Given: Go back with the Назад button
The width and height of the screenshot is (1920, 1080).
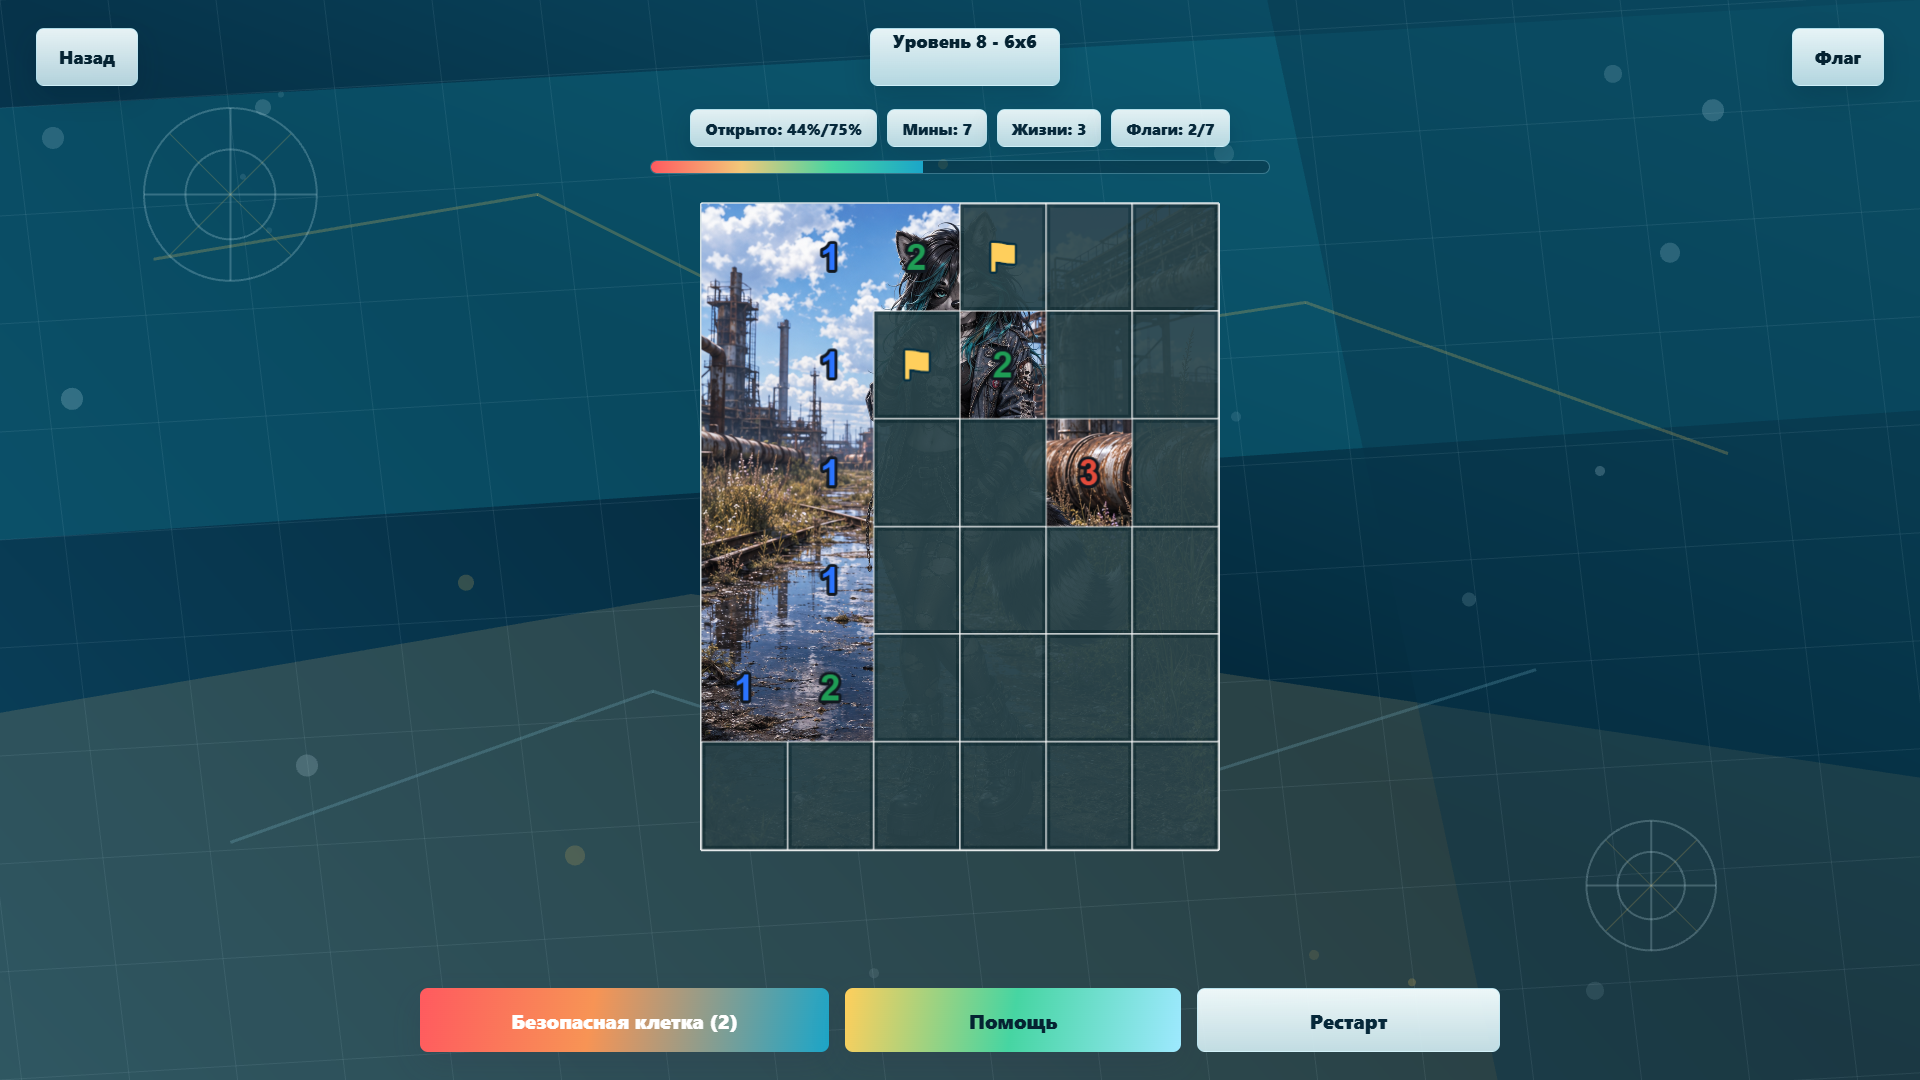Looking at the screenshot, I should 87,57.
